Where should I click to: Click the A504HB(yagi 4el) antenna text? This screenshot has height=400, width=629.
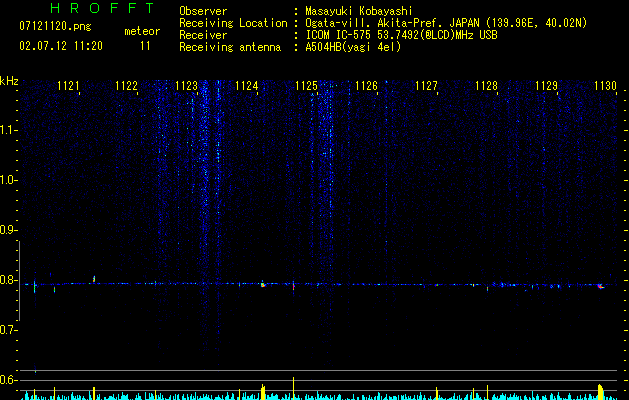(x=353, y=47)
